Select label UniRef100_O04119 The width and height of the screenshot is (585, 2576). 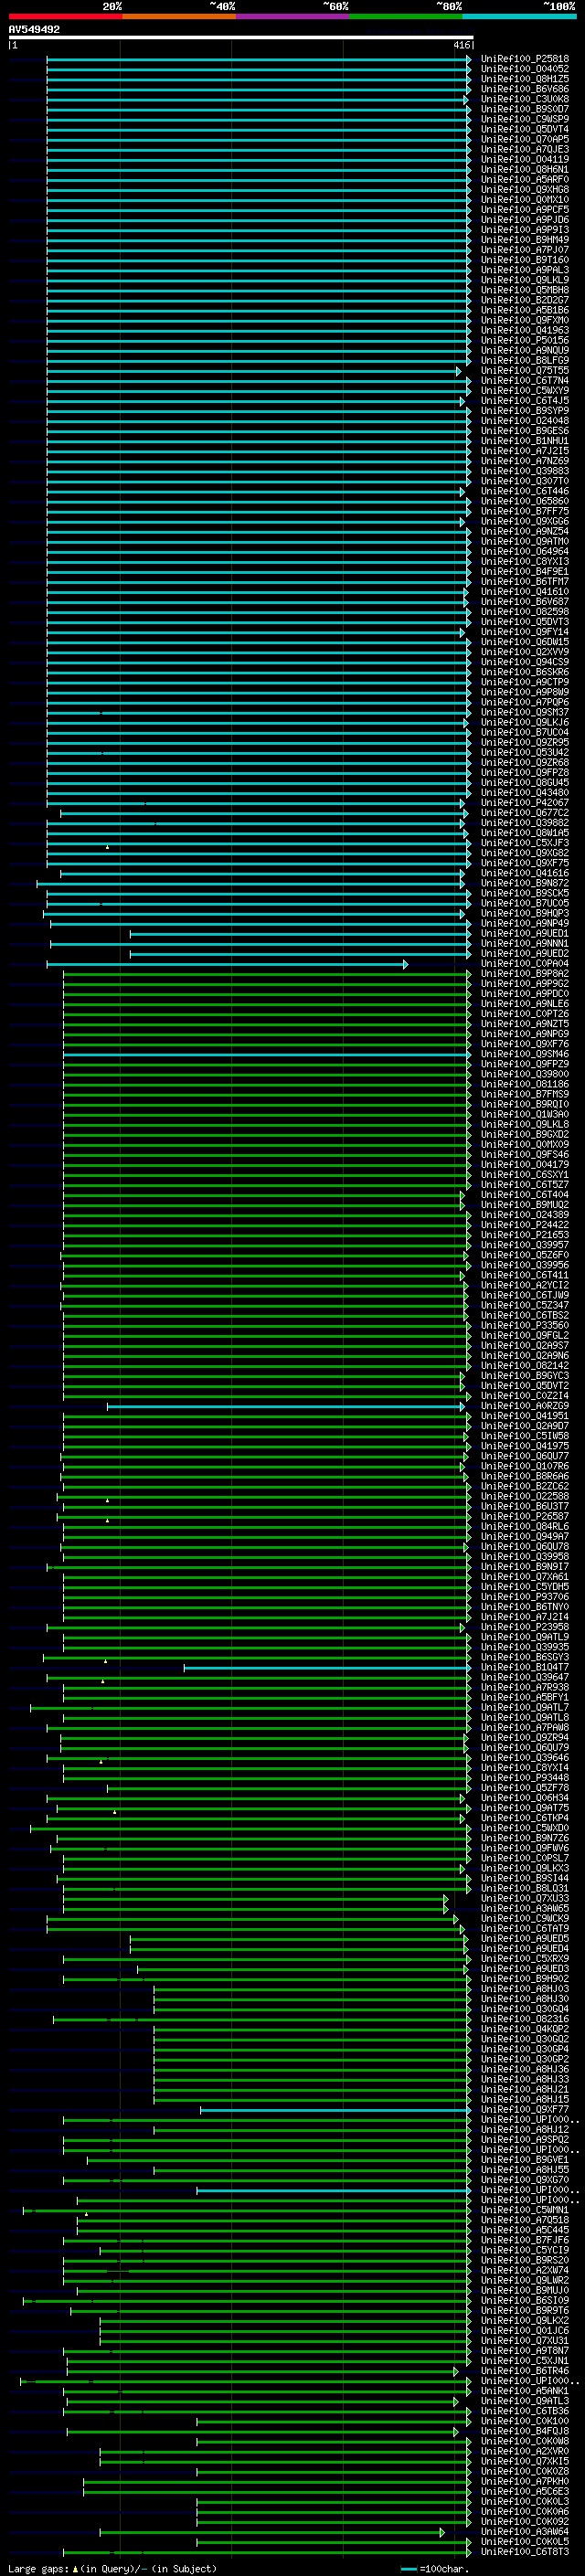[525, 159]
